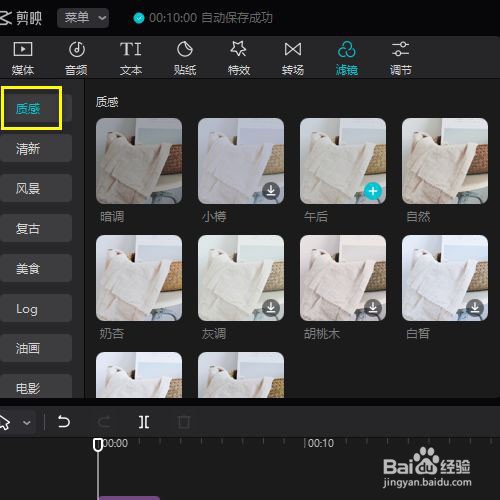
Task: Click the split clip tool icon
Action: pyautogui.click(x=144, y=422)
